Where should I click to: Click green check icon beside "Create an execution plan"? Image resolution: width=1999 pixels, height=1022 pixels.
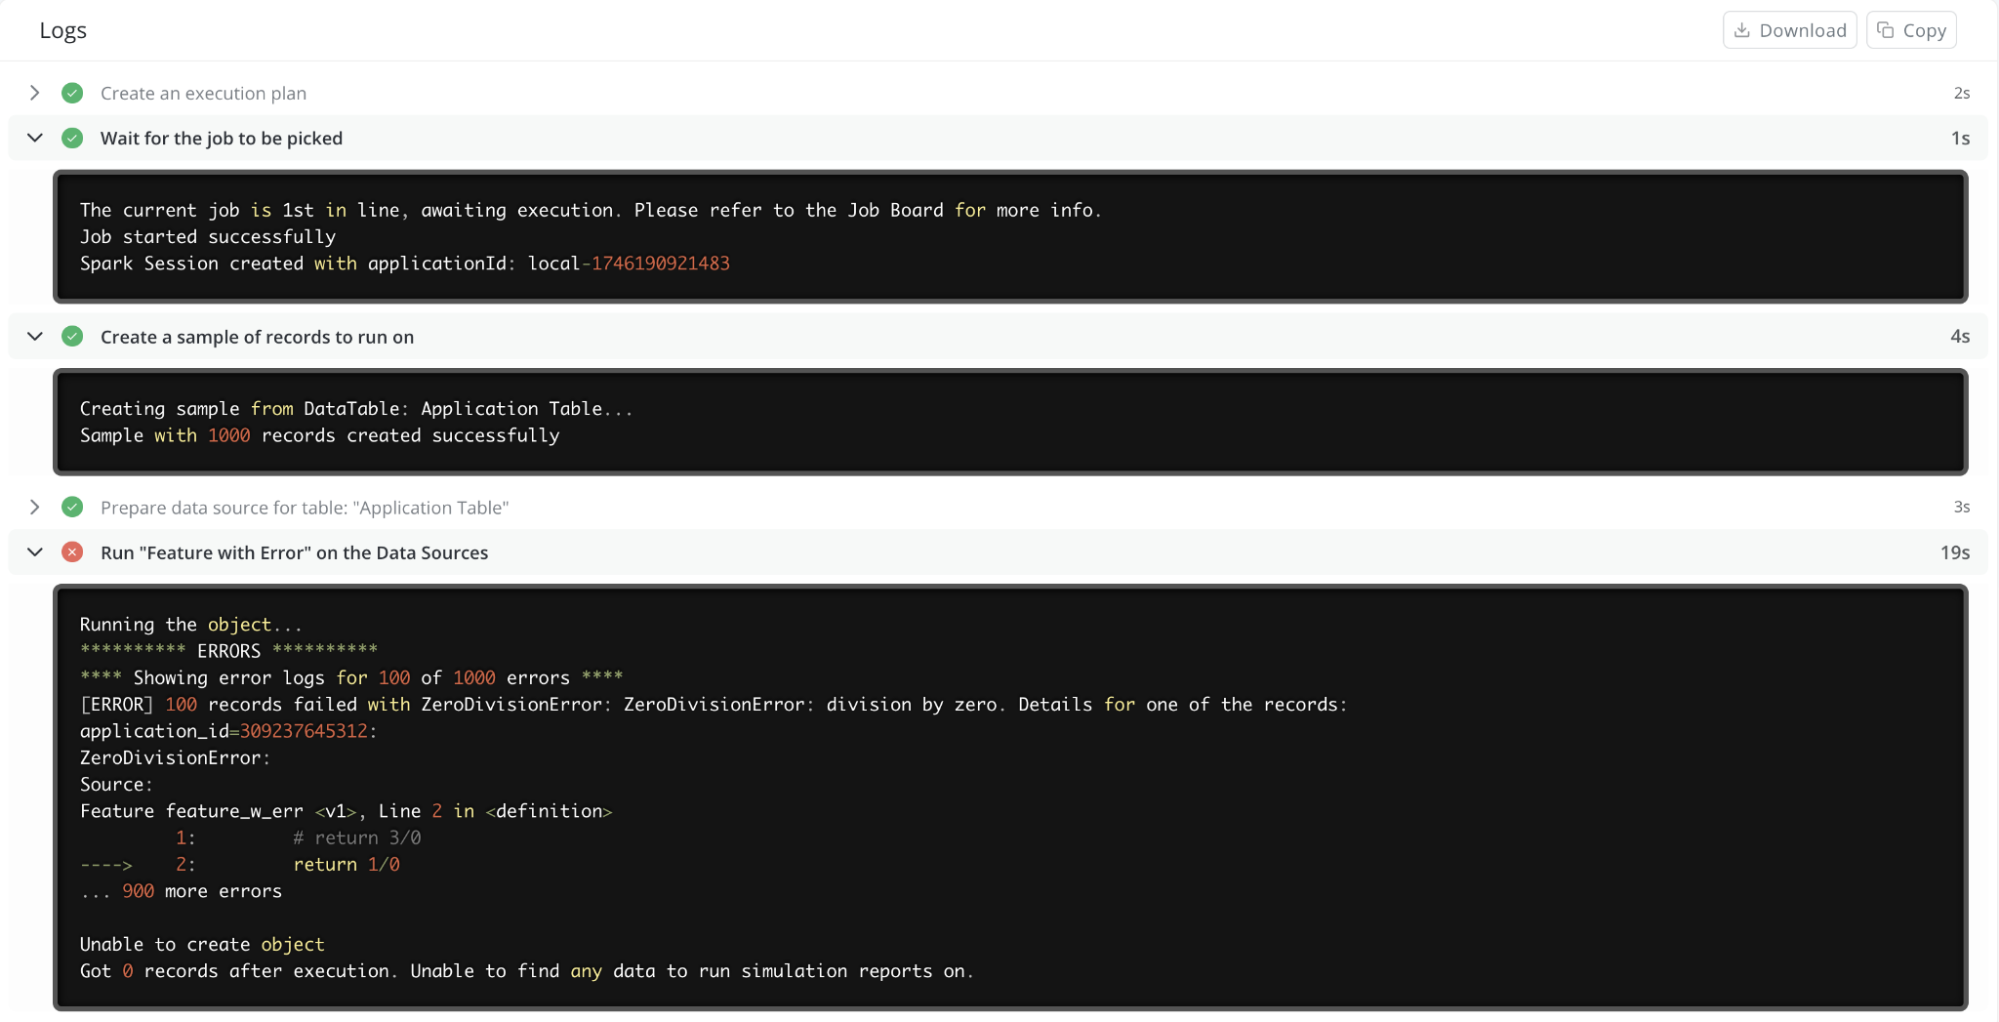click(72, 93)
